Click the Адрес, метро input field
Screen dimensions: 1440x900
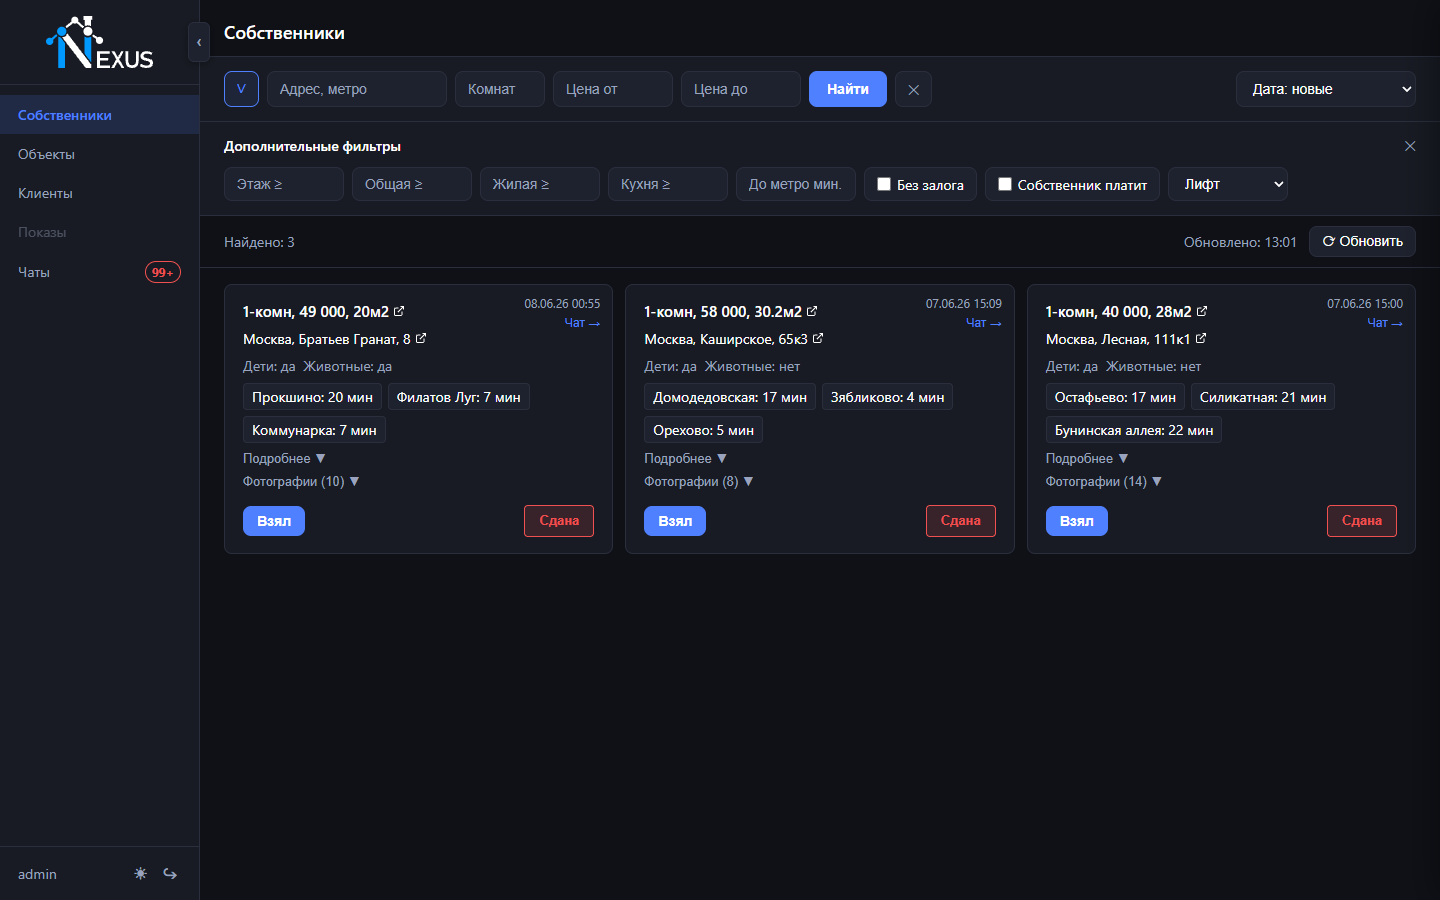coord(357,89)
